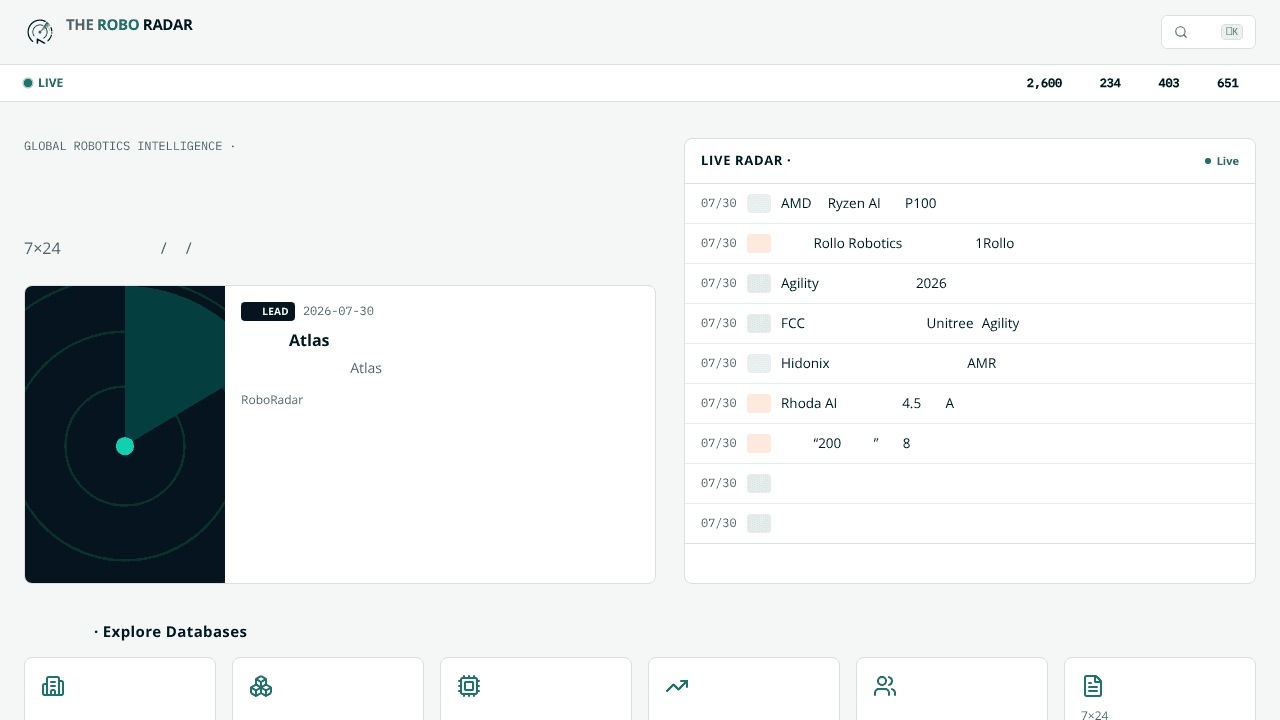Open the document icon database card
The width and height of the screenshot is (1280, 720).
pos(1160,689)
